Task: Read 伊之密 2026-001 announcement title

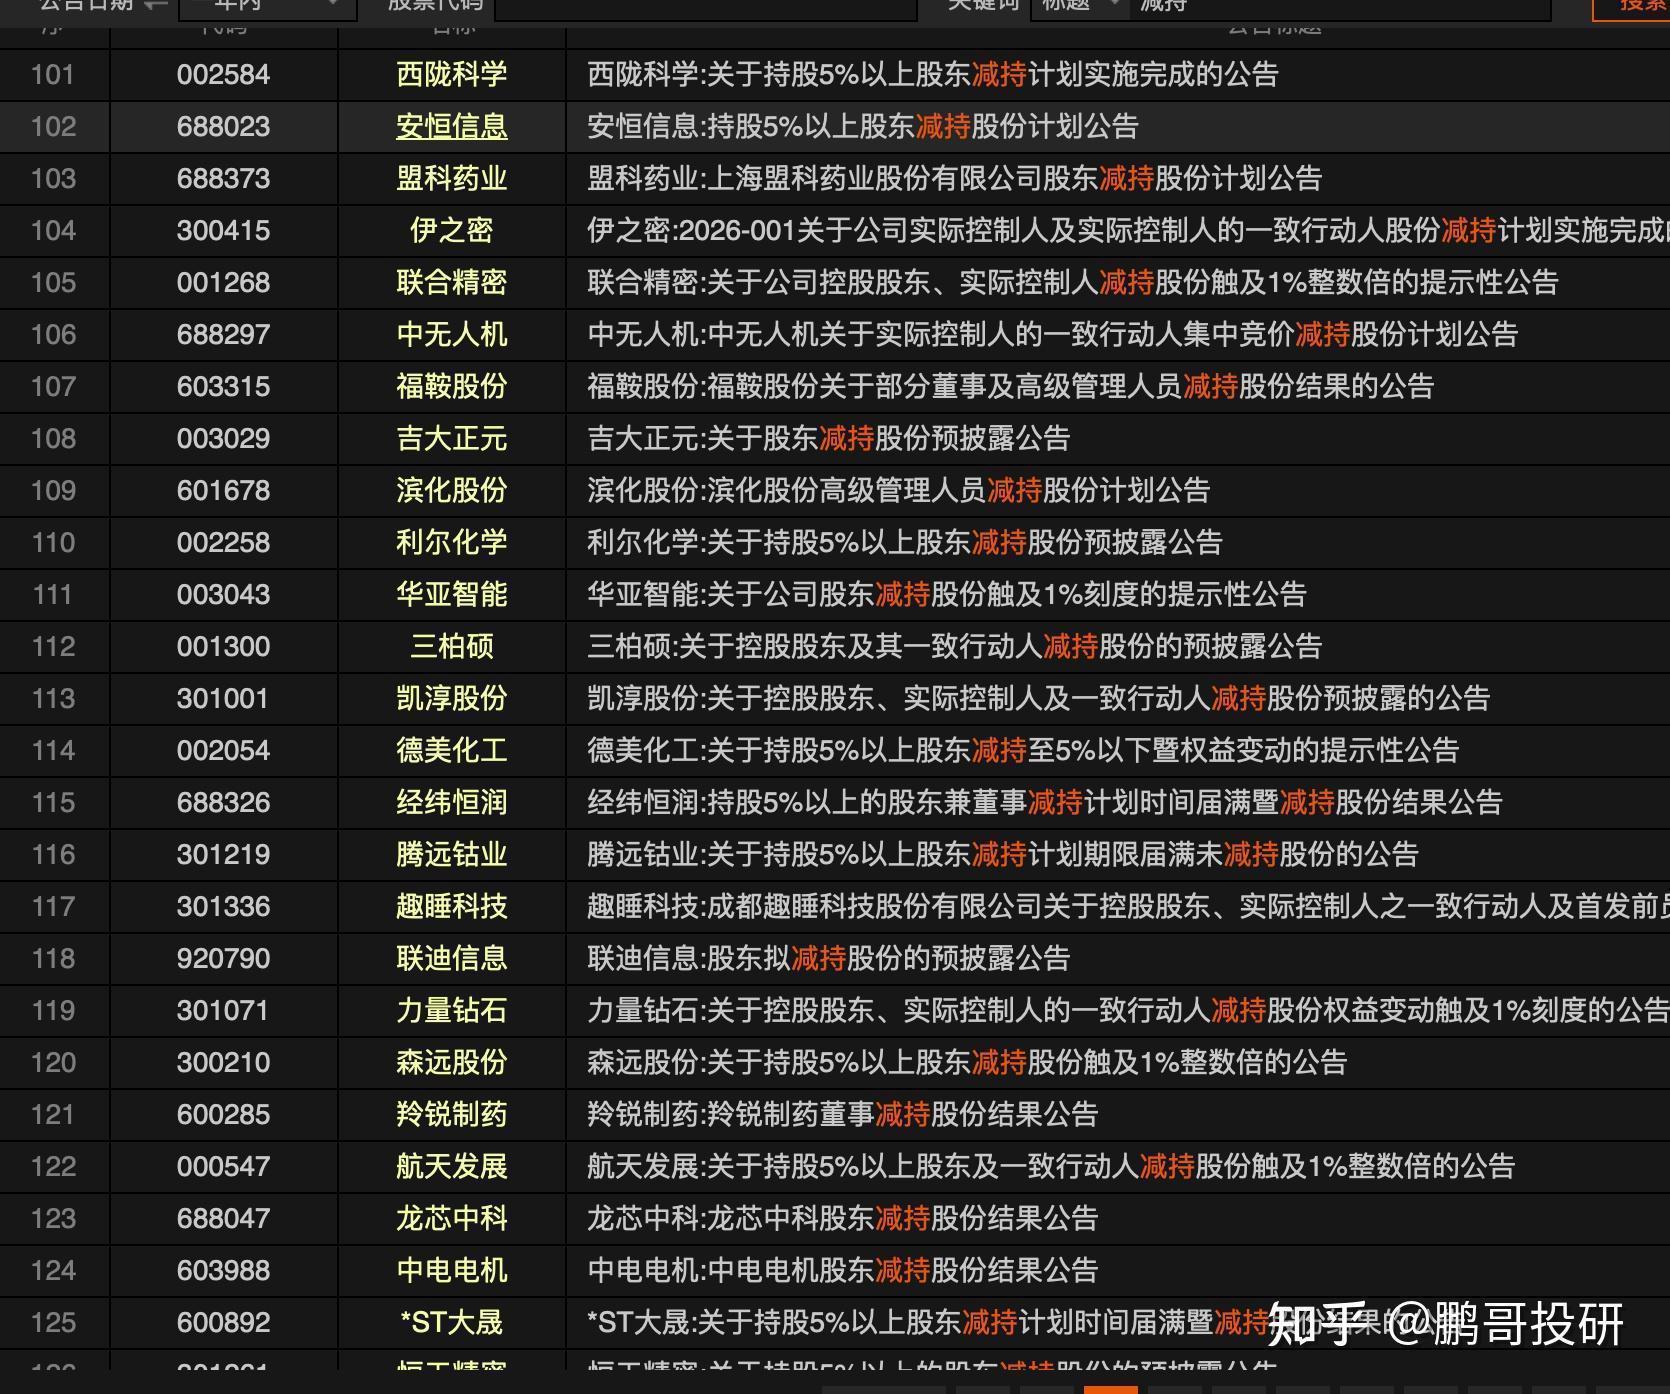Action: (1129, 231)
